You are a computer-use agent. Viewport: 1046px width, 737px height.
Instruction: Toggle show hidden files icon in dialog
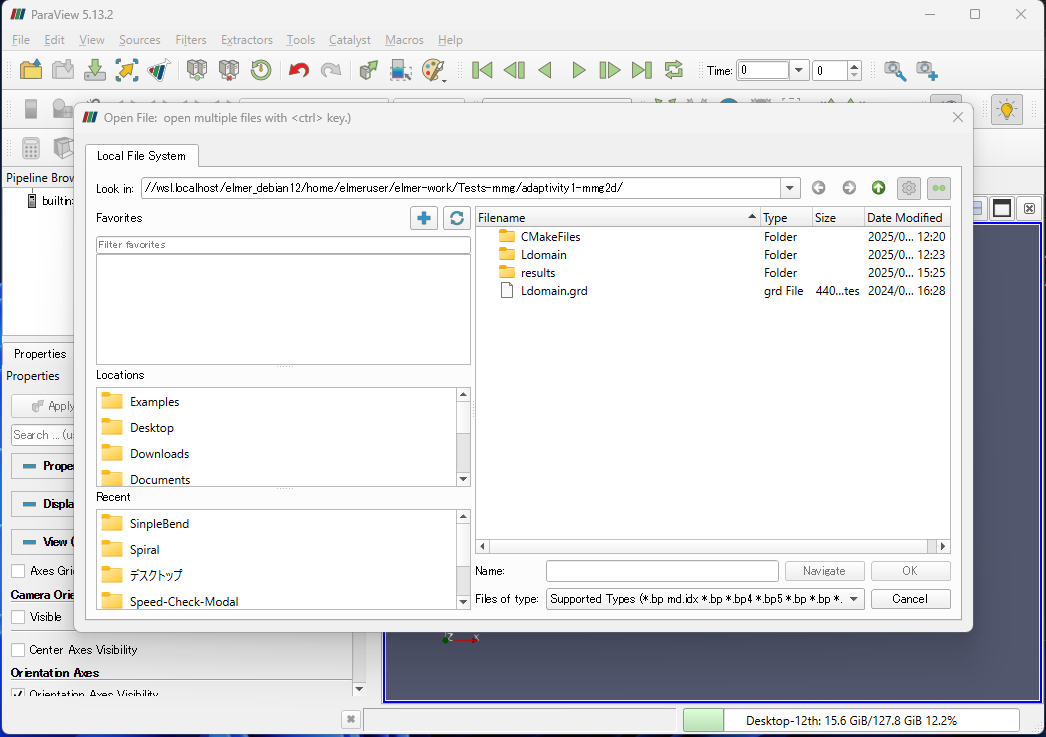click(939, 188)
